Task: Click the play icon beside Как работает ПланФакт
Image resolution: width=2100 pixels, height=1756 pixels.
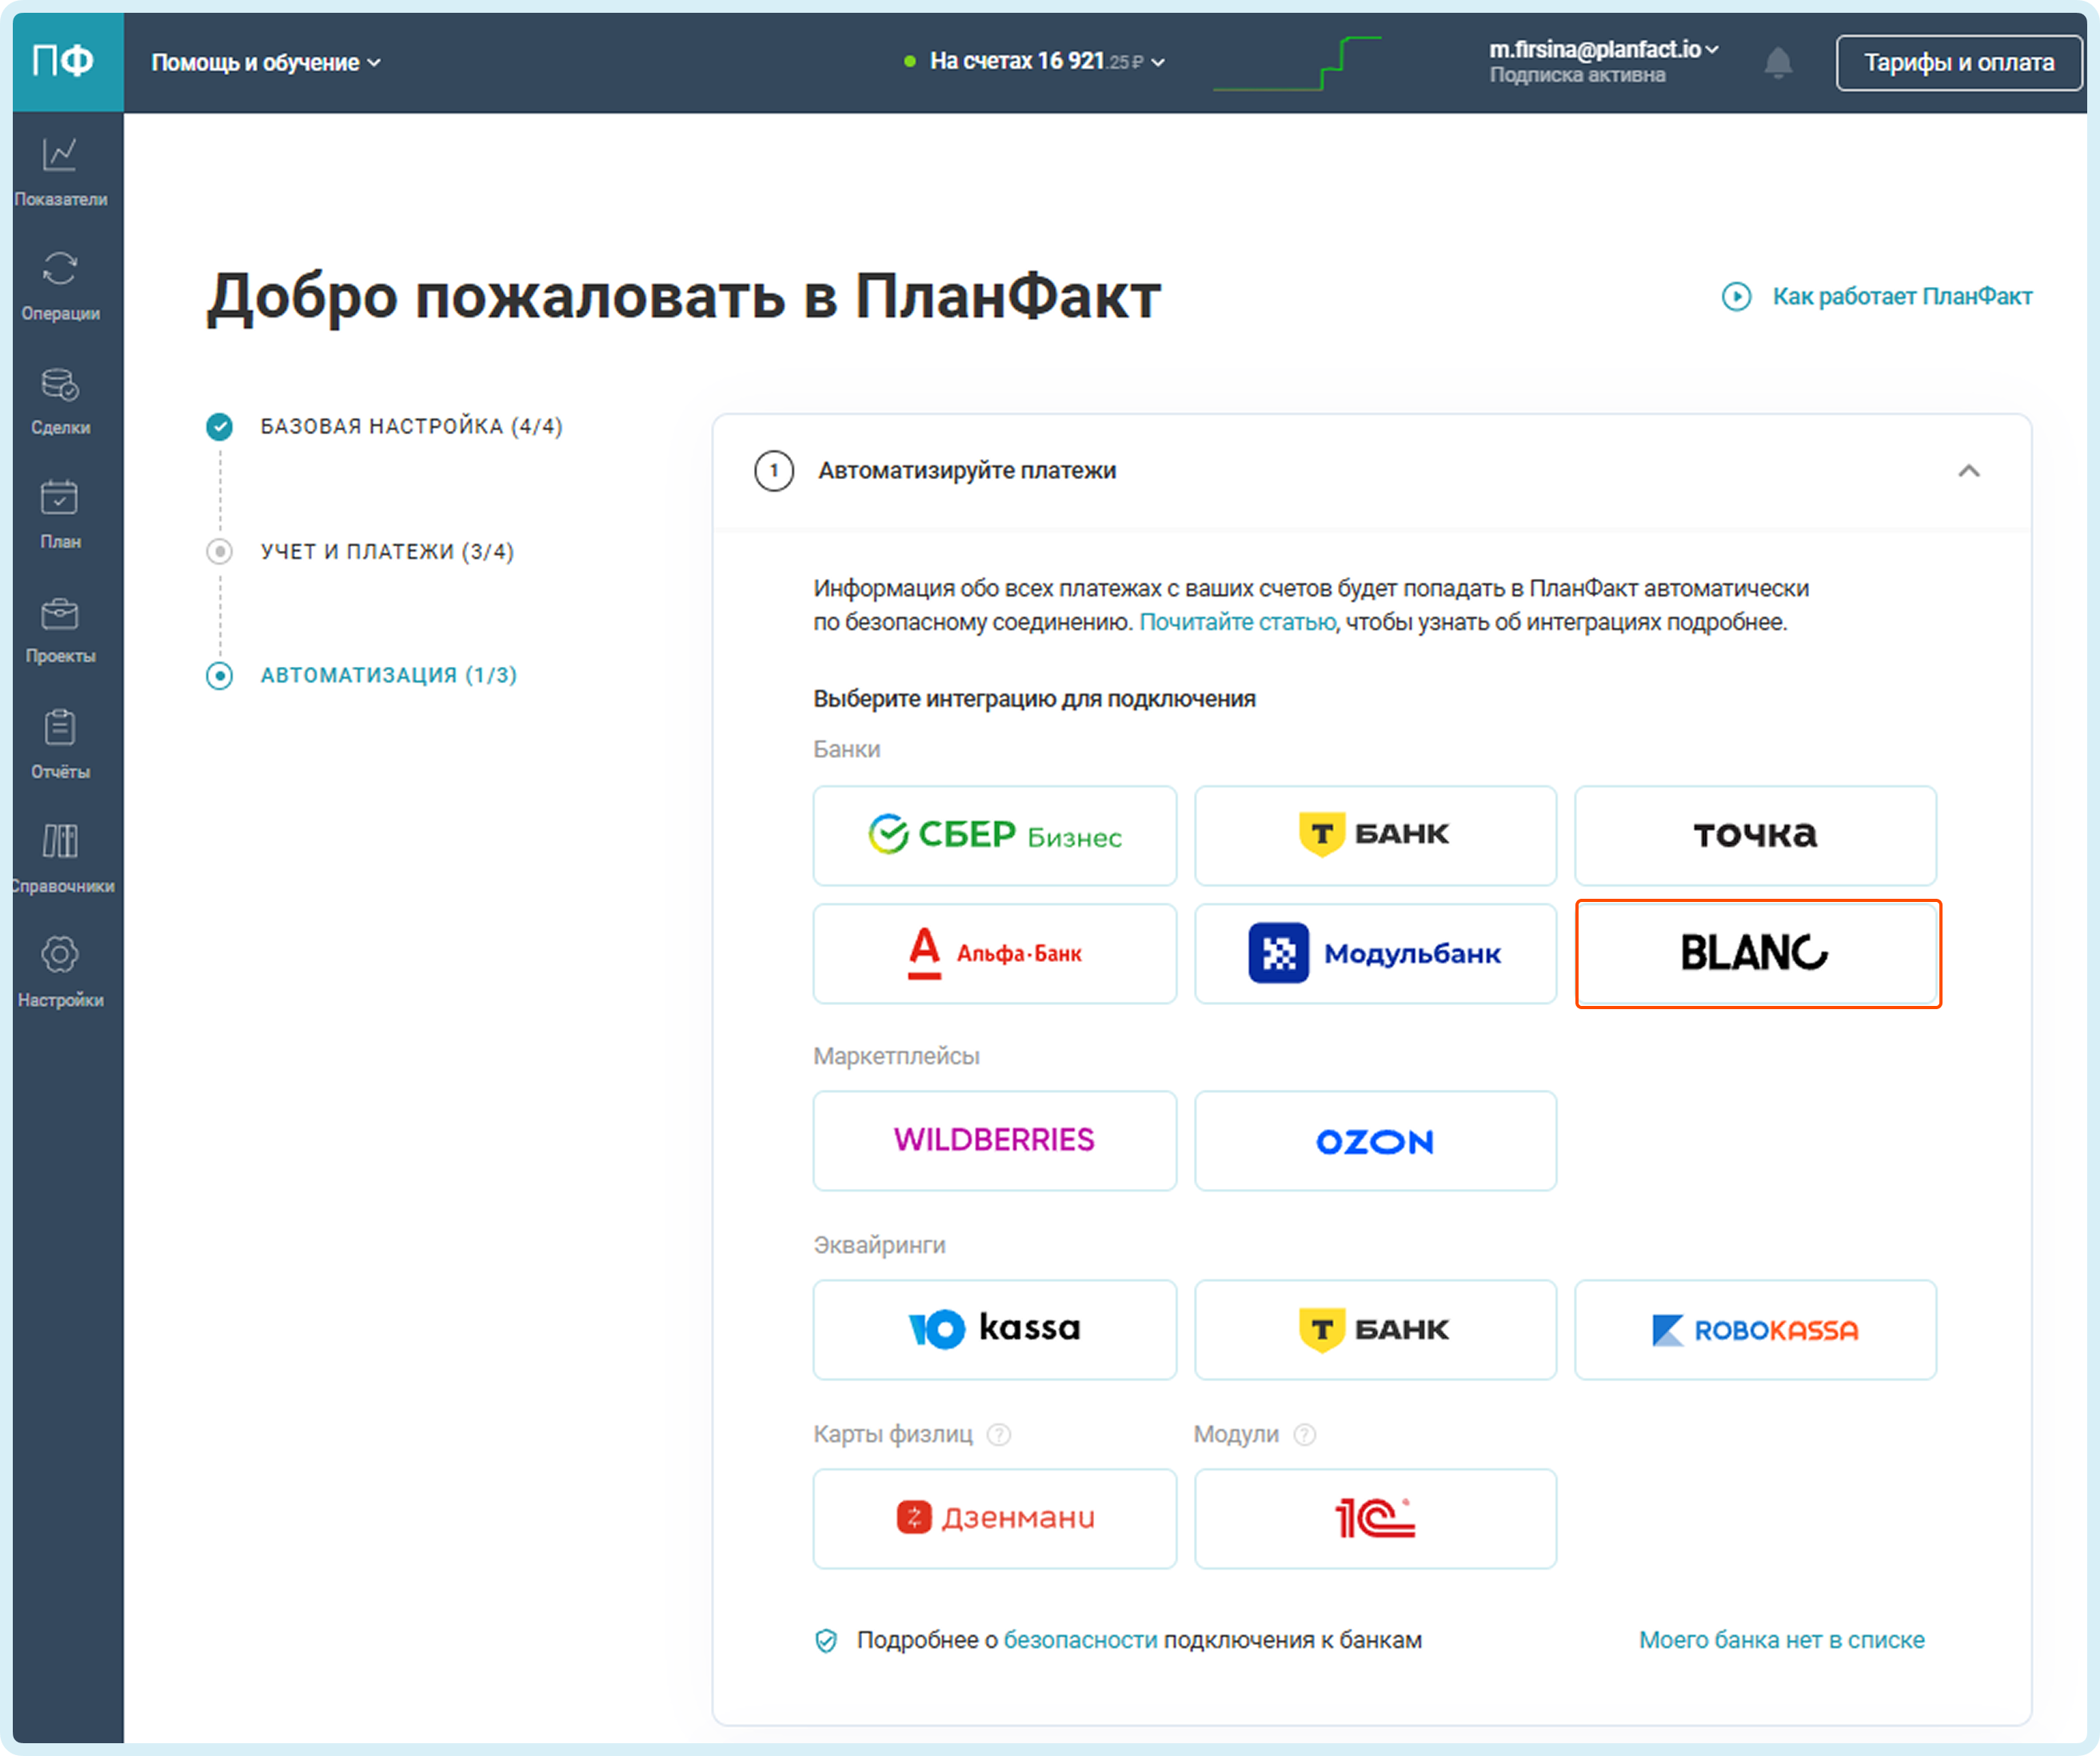Action: [x=1737, y=296]
